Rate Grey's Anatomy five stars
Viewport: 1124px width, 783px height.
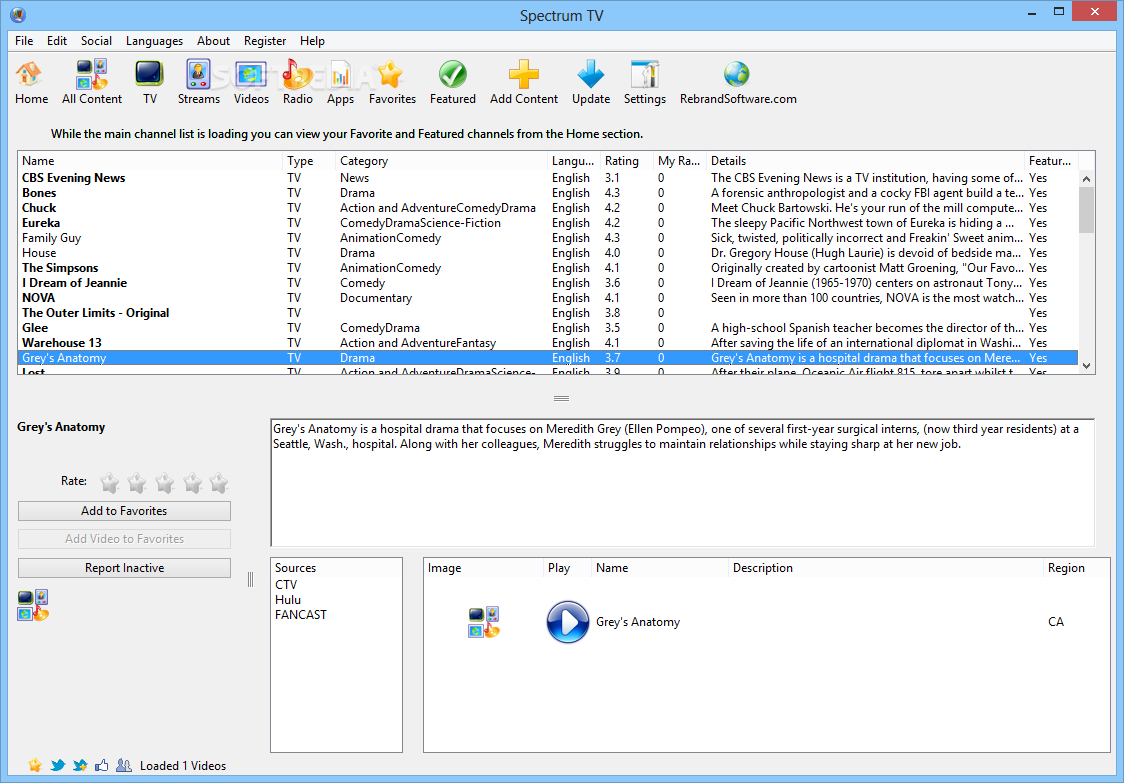click(x=219, y=483)
